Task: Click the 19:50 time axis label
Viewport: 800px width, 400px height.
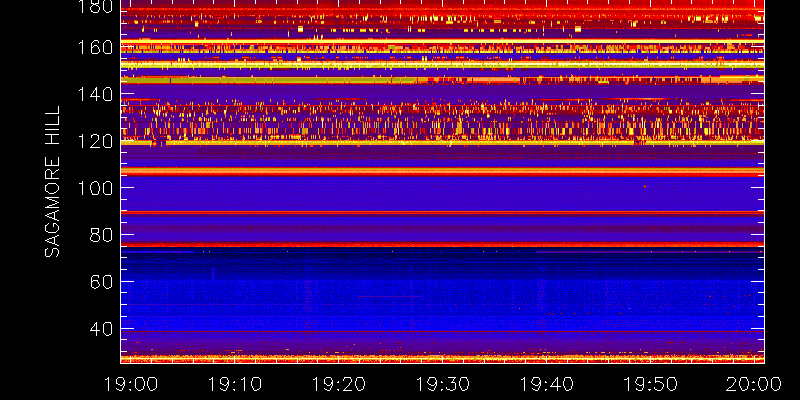Action: coord(651,384)
